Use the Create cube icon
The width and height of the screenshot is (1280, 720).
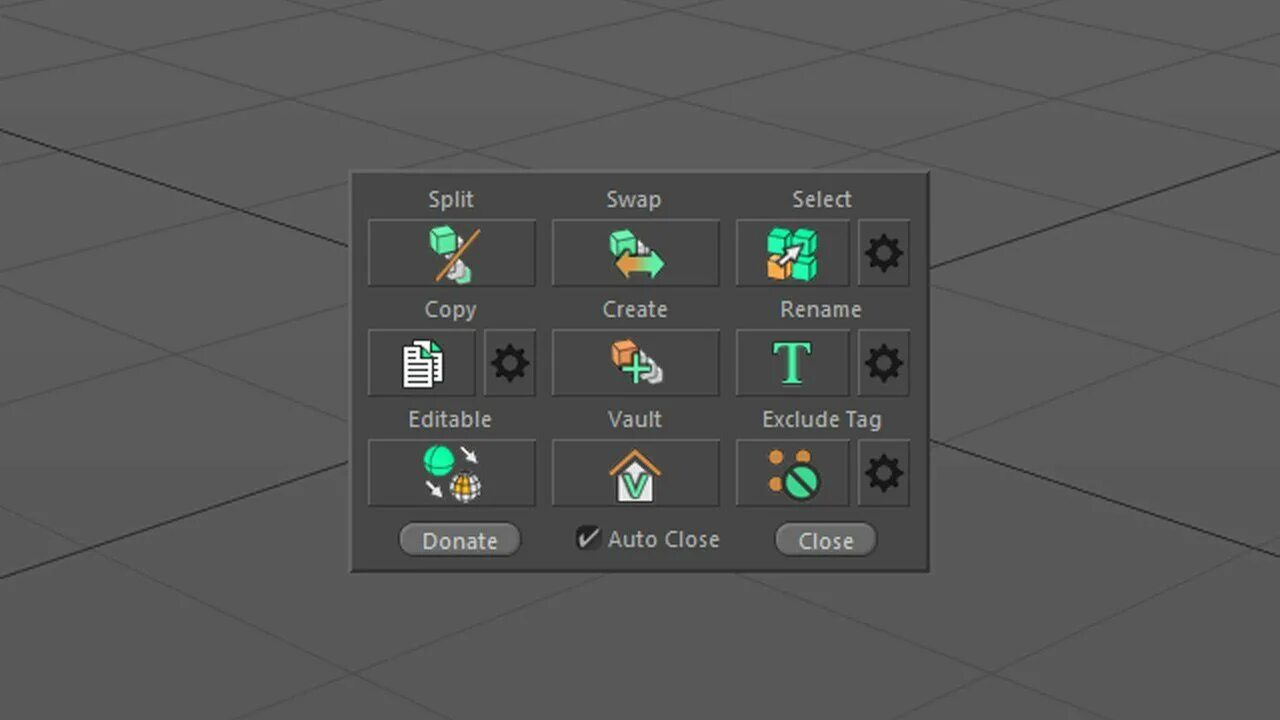[x=635, y=363]
